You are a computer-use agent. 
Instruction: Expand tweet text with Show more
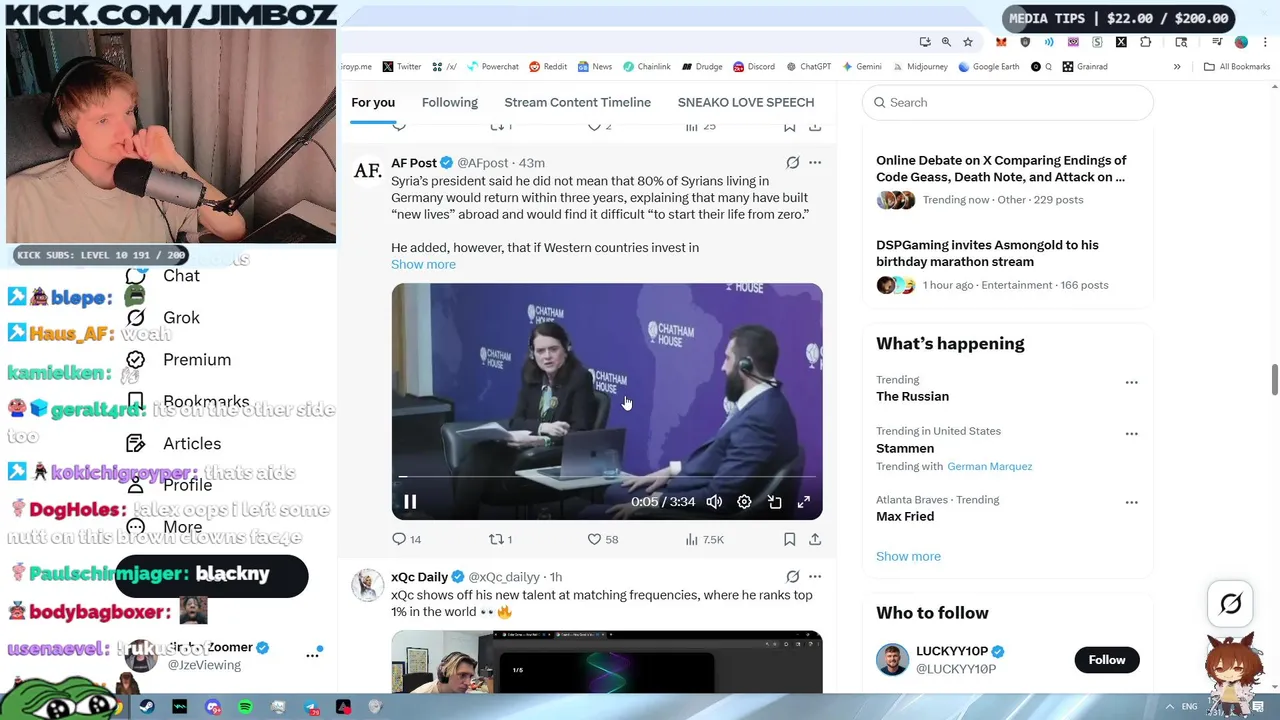pos(423,264)
